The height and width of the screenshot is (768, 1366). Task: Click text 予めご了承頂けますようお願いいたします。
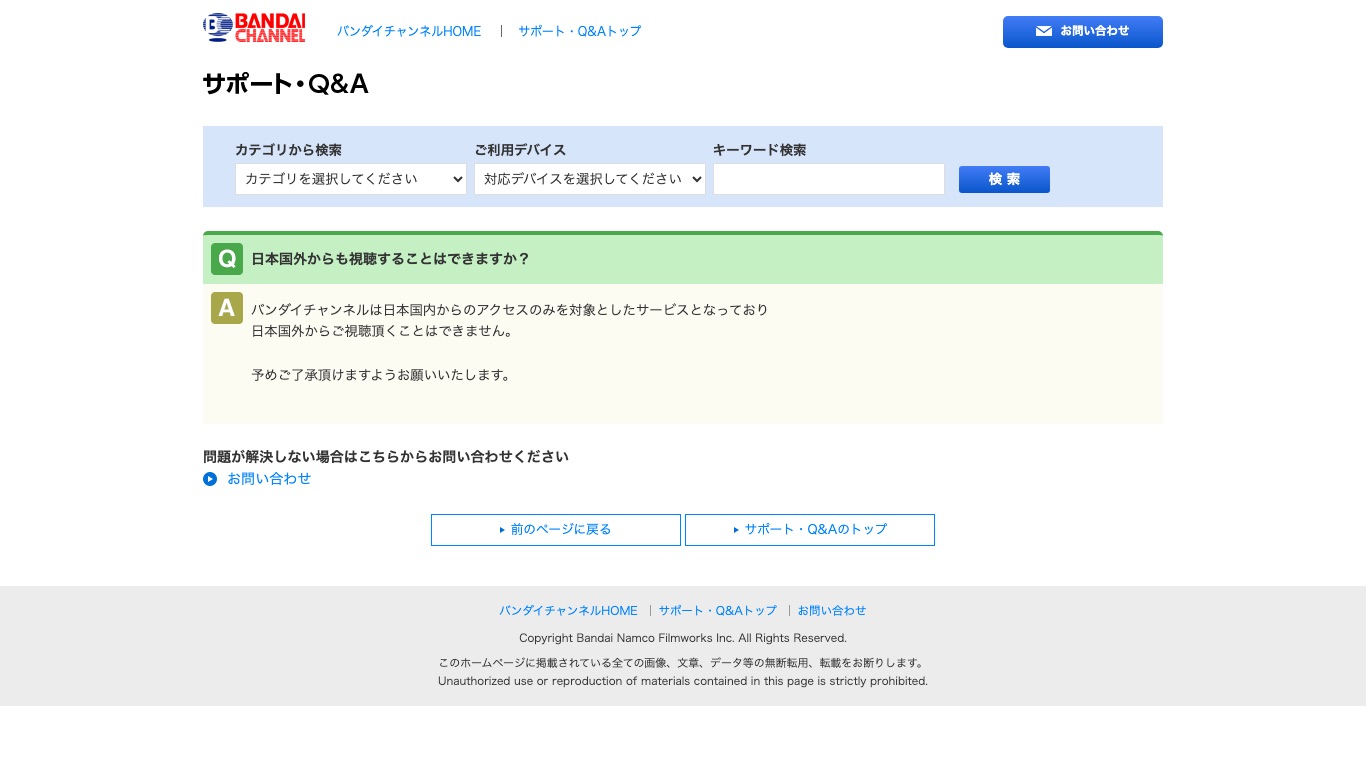[382, 376]
